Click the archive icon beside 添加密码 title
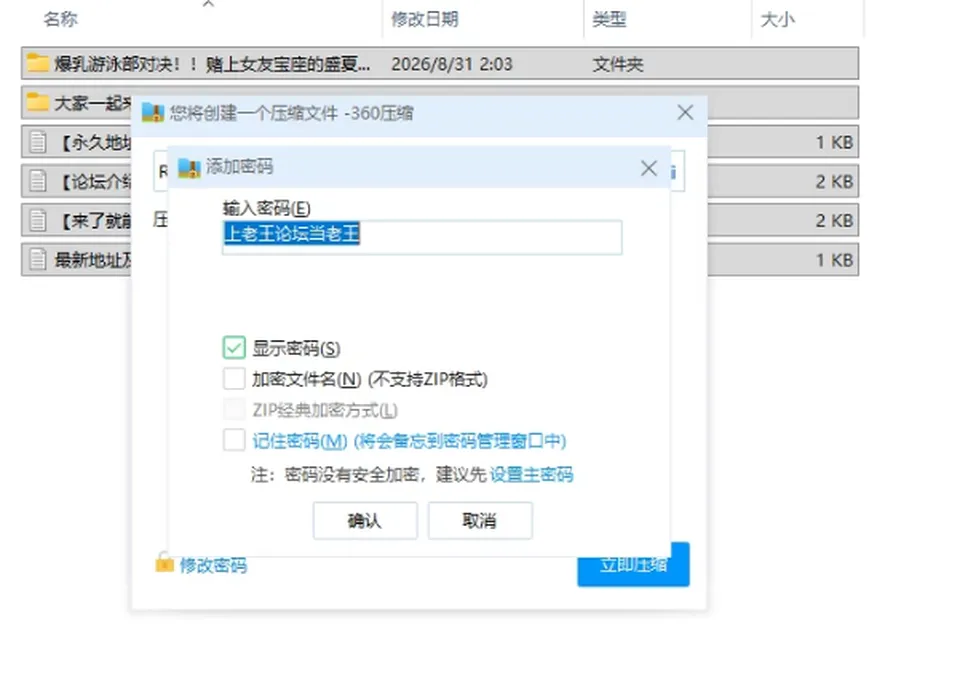Screen dimensions: 960x695 189,167
